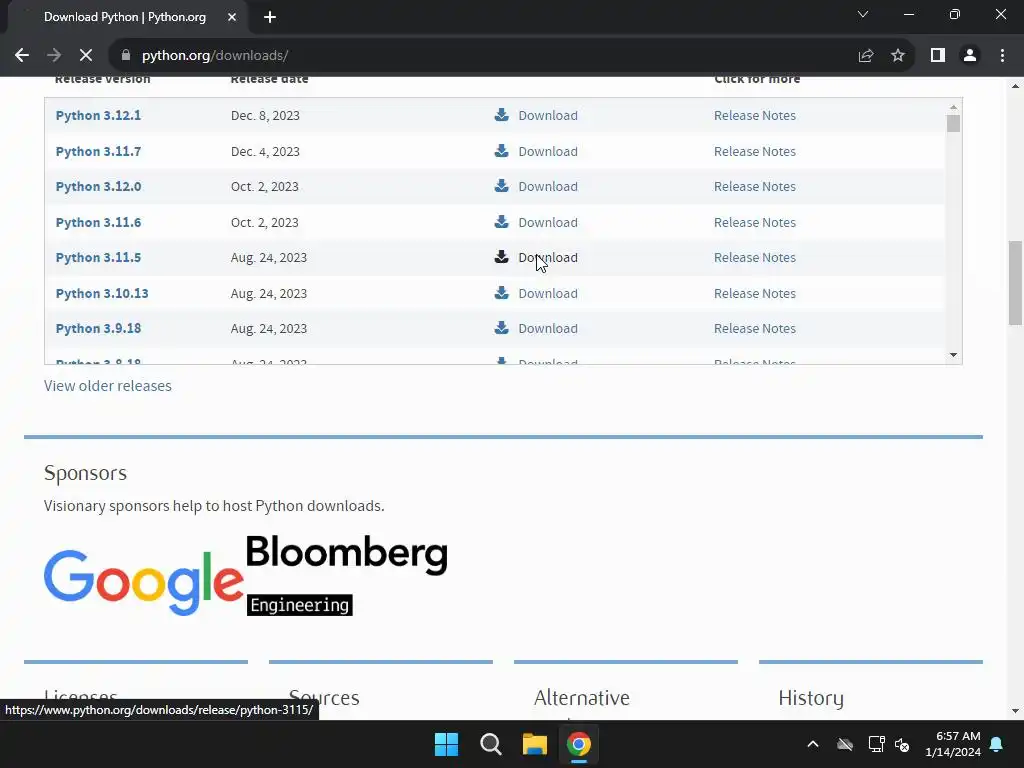1024x768 pixels.
Task: Open the Python 3.12.0 release link
Action: click(x=98, y=187)
